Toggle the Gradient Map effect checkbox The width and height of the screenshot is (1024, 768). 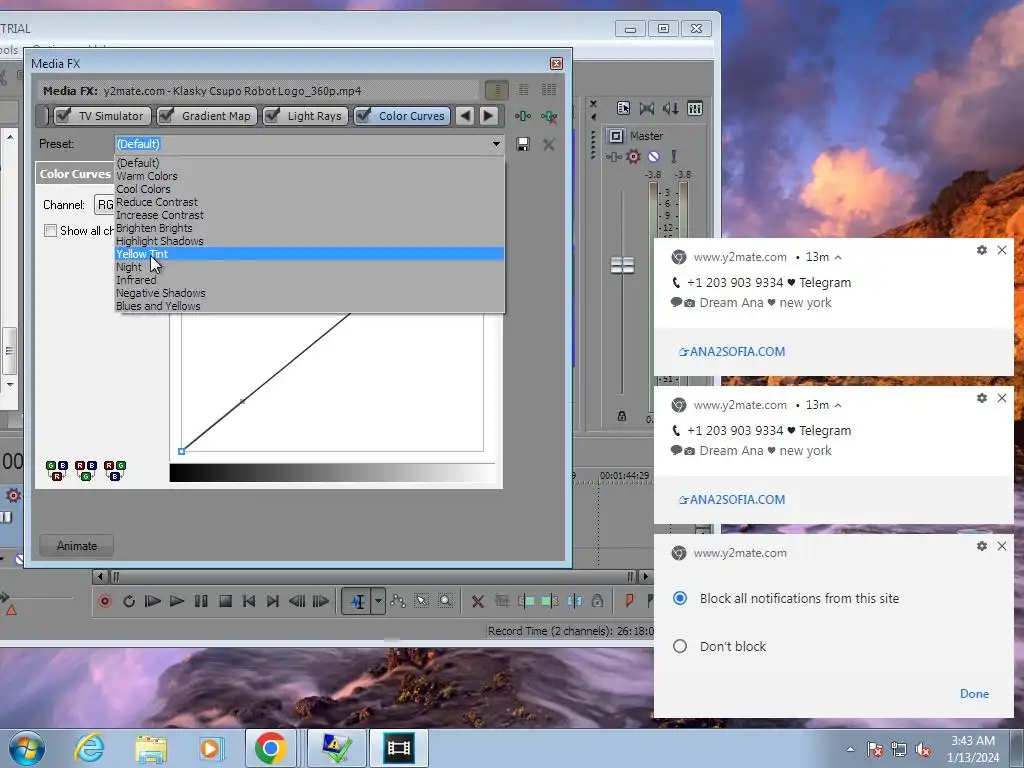(x=167, y=116)
